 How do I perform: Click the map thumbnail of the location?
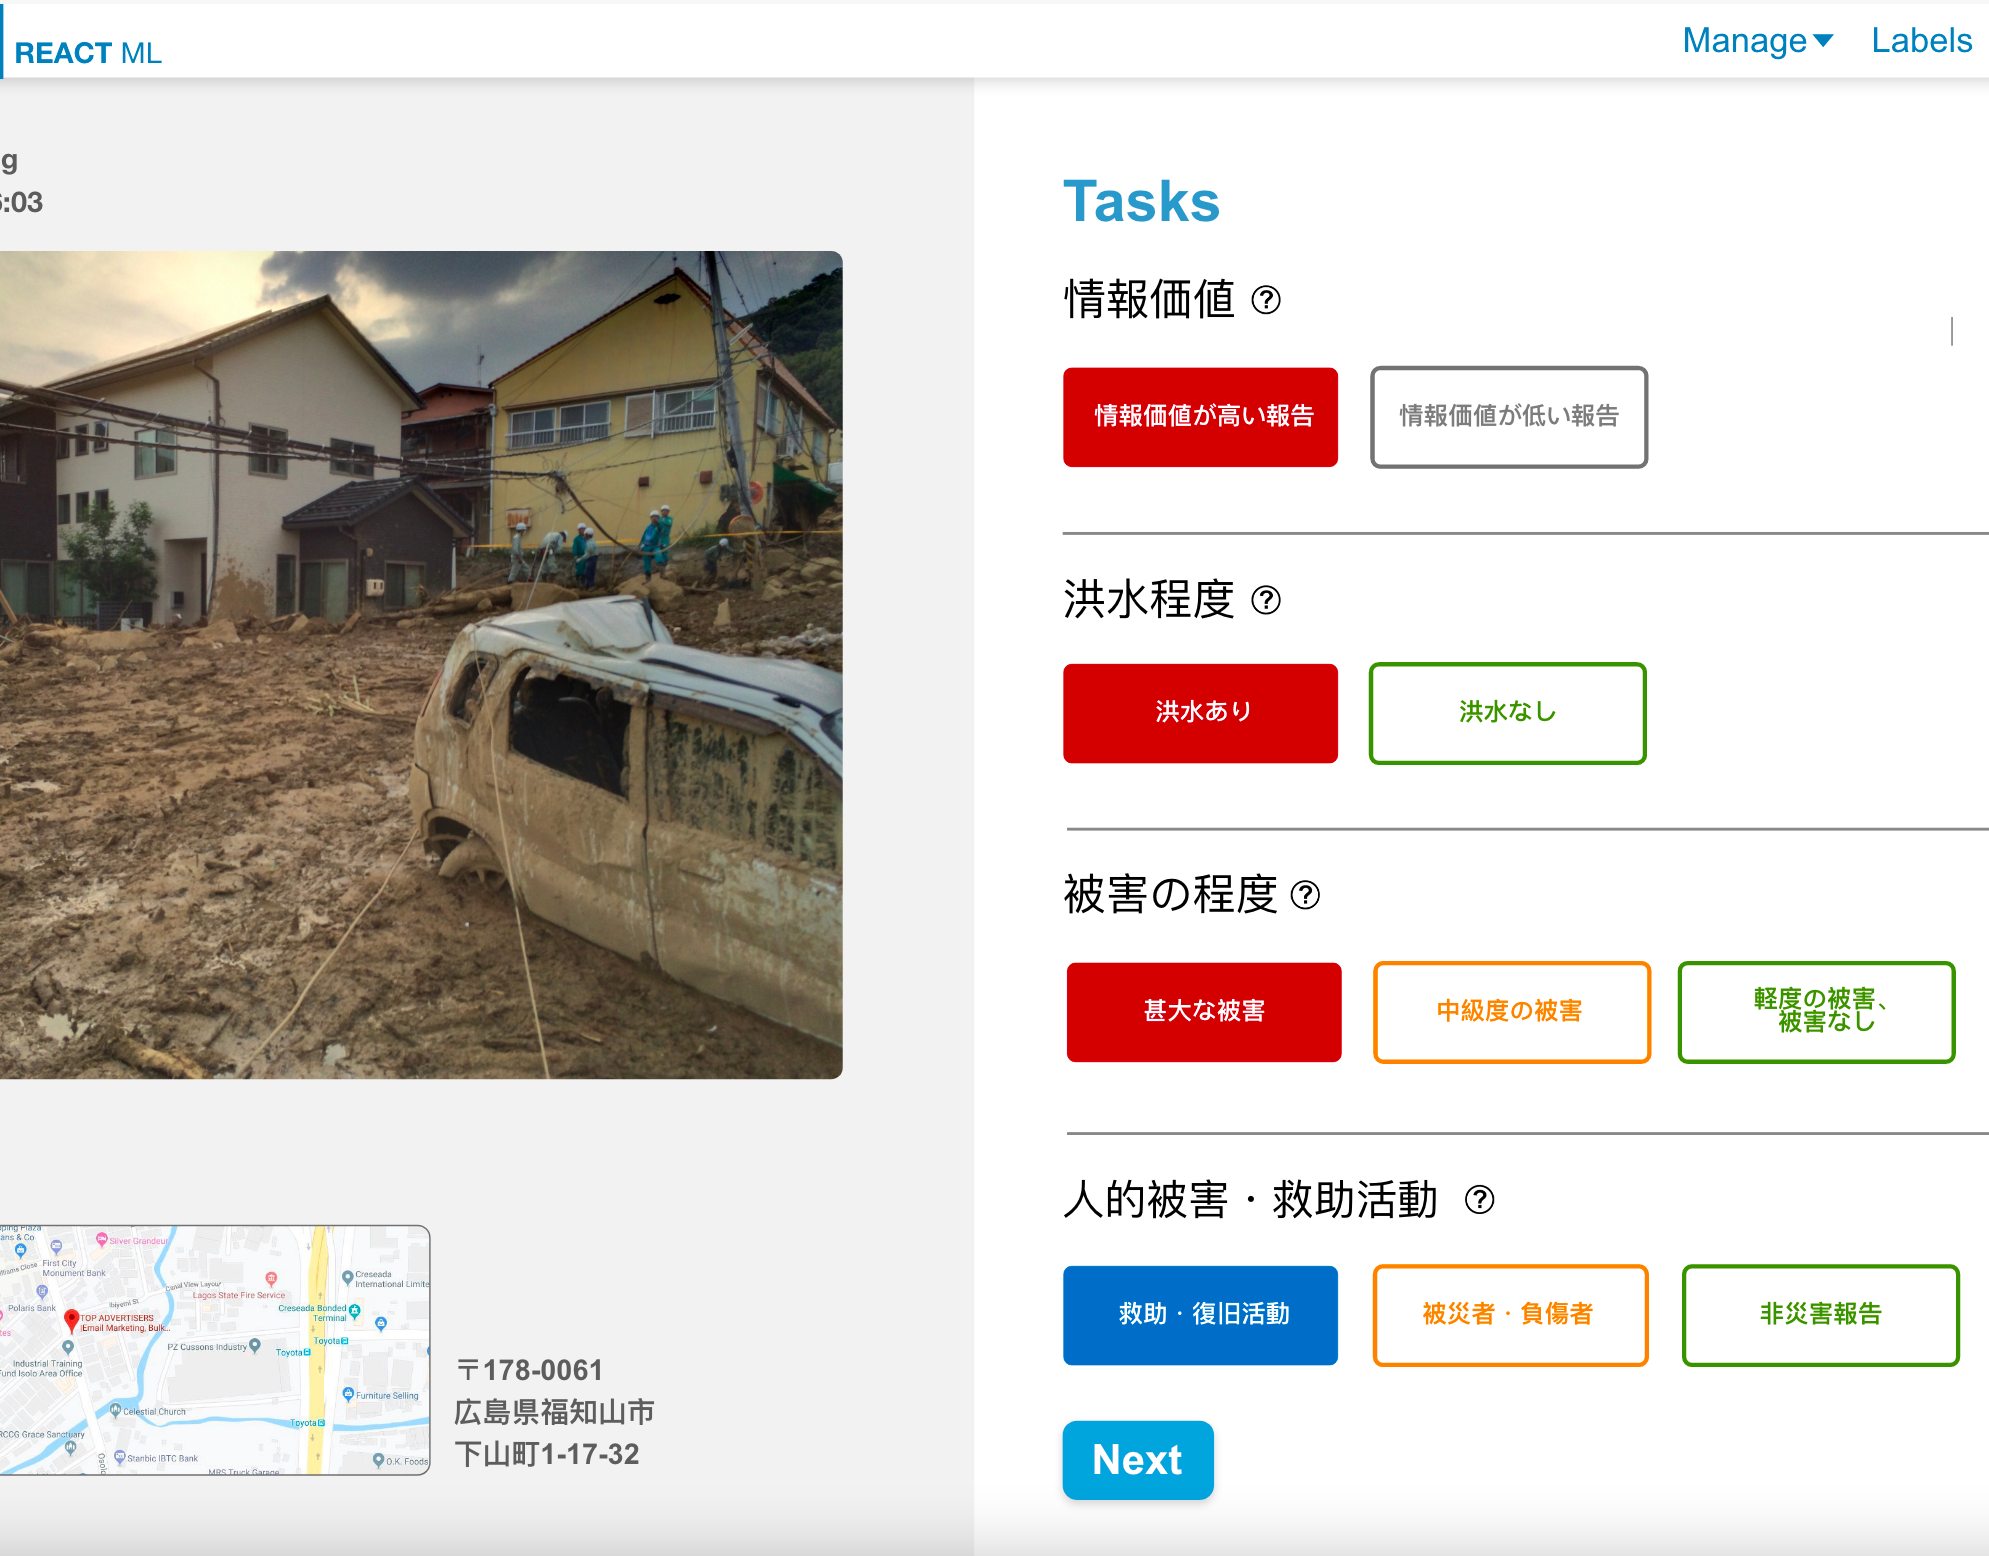coord(215,1350)
